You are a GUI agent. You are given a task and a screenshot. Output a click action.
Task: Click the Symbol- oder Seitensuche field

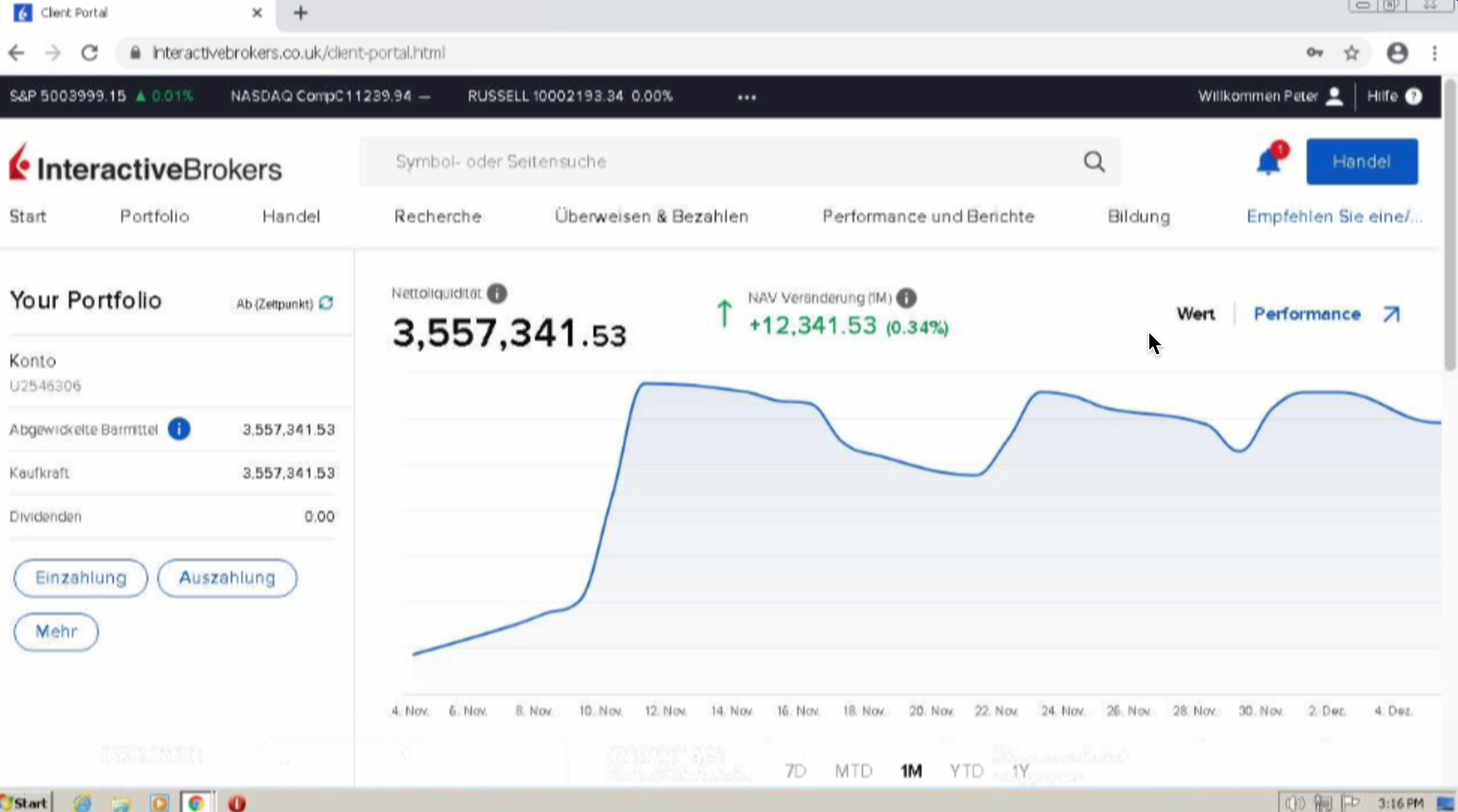(740, 162)
